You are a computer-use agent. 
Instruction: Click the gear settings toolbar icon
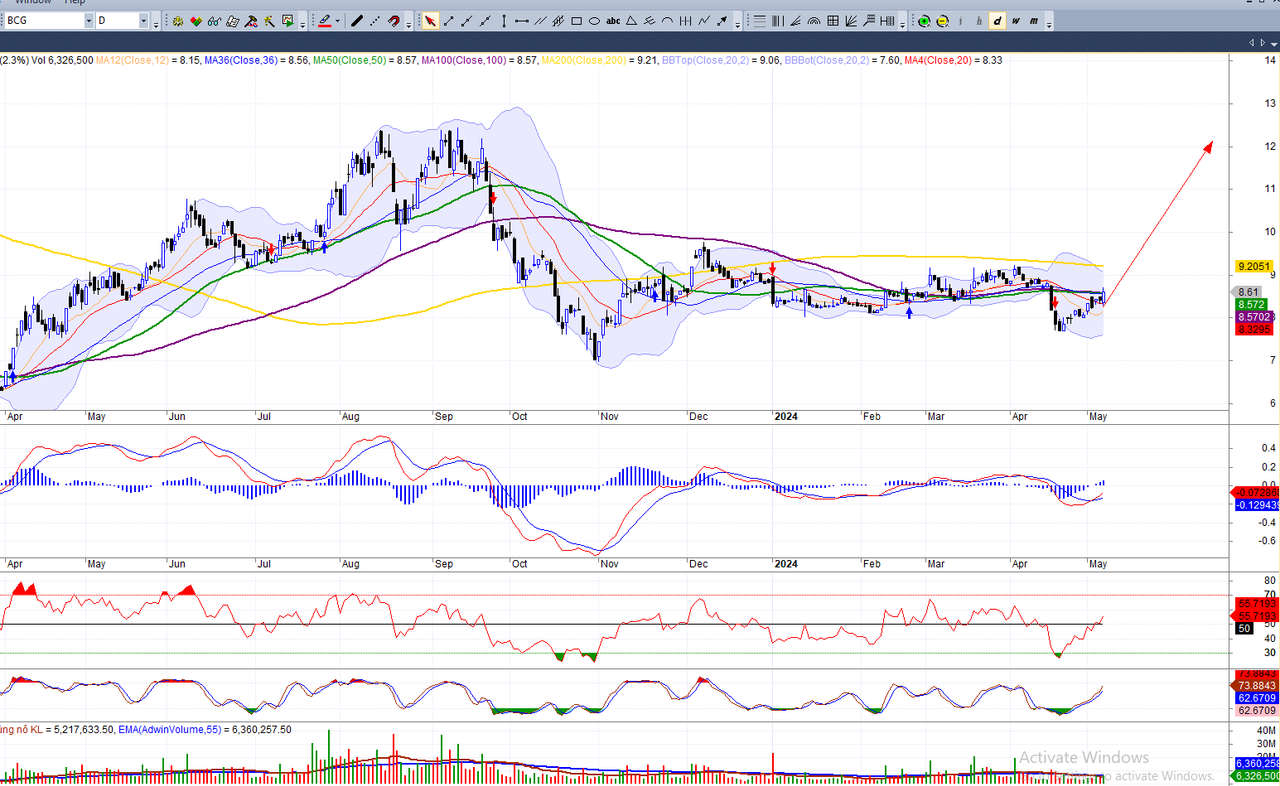tap(178, 21)
